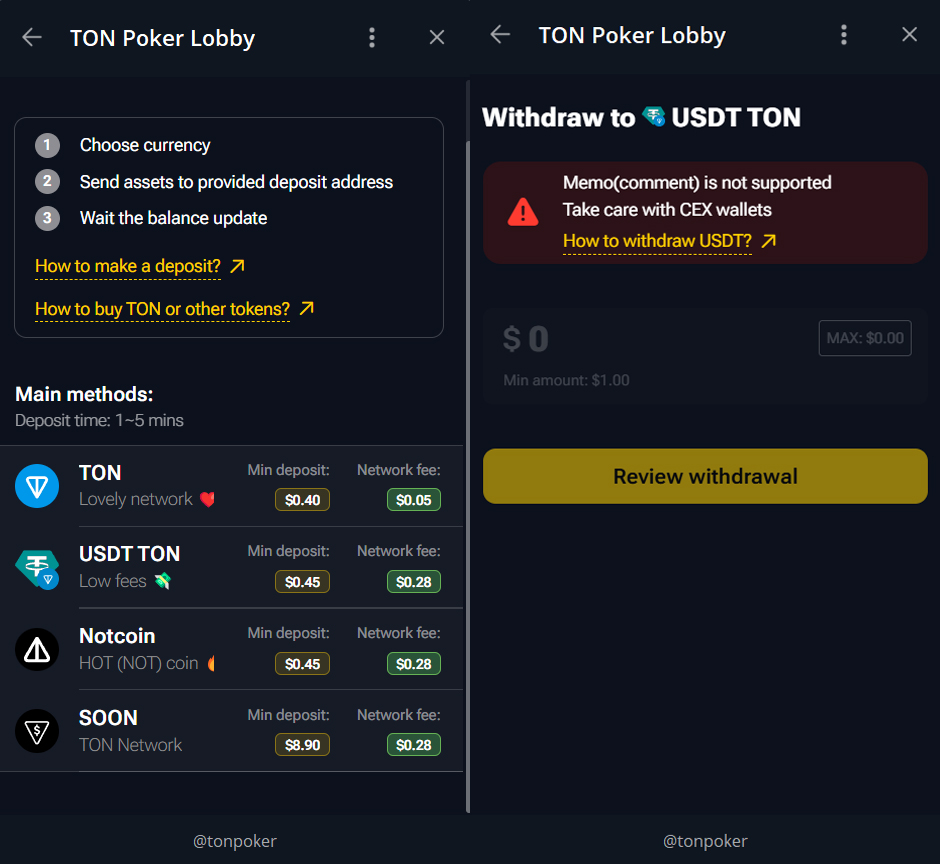The image size is (940, 864).
Task: Open 'How to withdraw USDT?' link
Action: tap(657, 241)
